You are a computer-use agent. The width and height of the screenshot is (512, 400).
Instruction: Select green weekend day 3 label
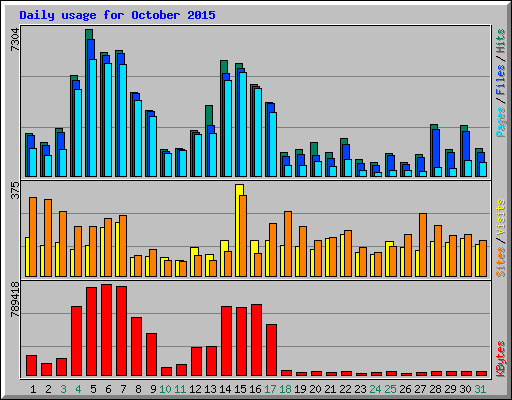[63, 389]
